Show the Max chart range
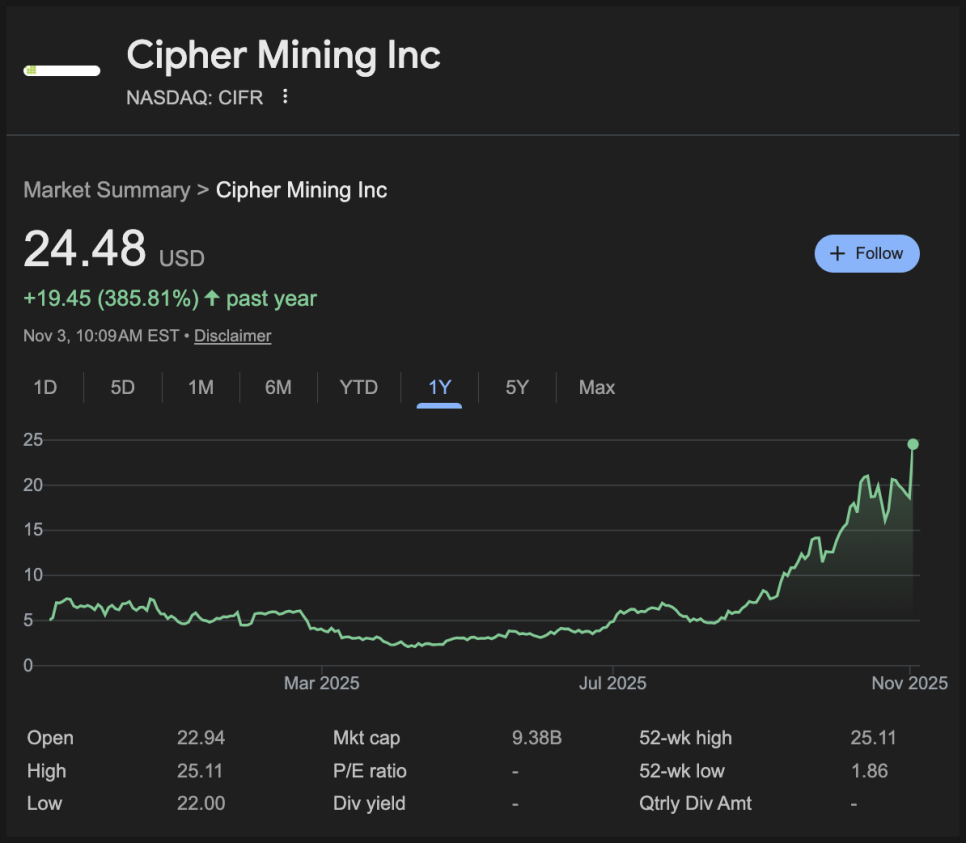The width and height of the screenshot is (966, 843). pyautogui.click(x=596, y=387)
